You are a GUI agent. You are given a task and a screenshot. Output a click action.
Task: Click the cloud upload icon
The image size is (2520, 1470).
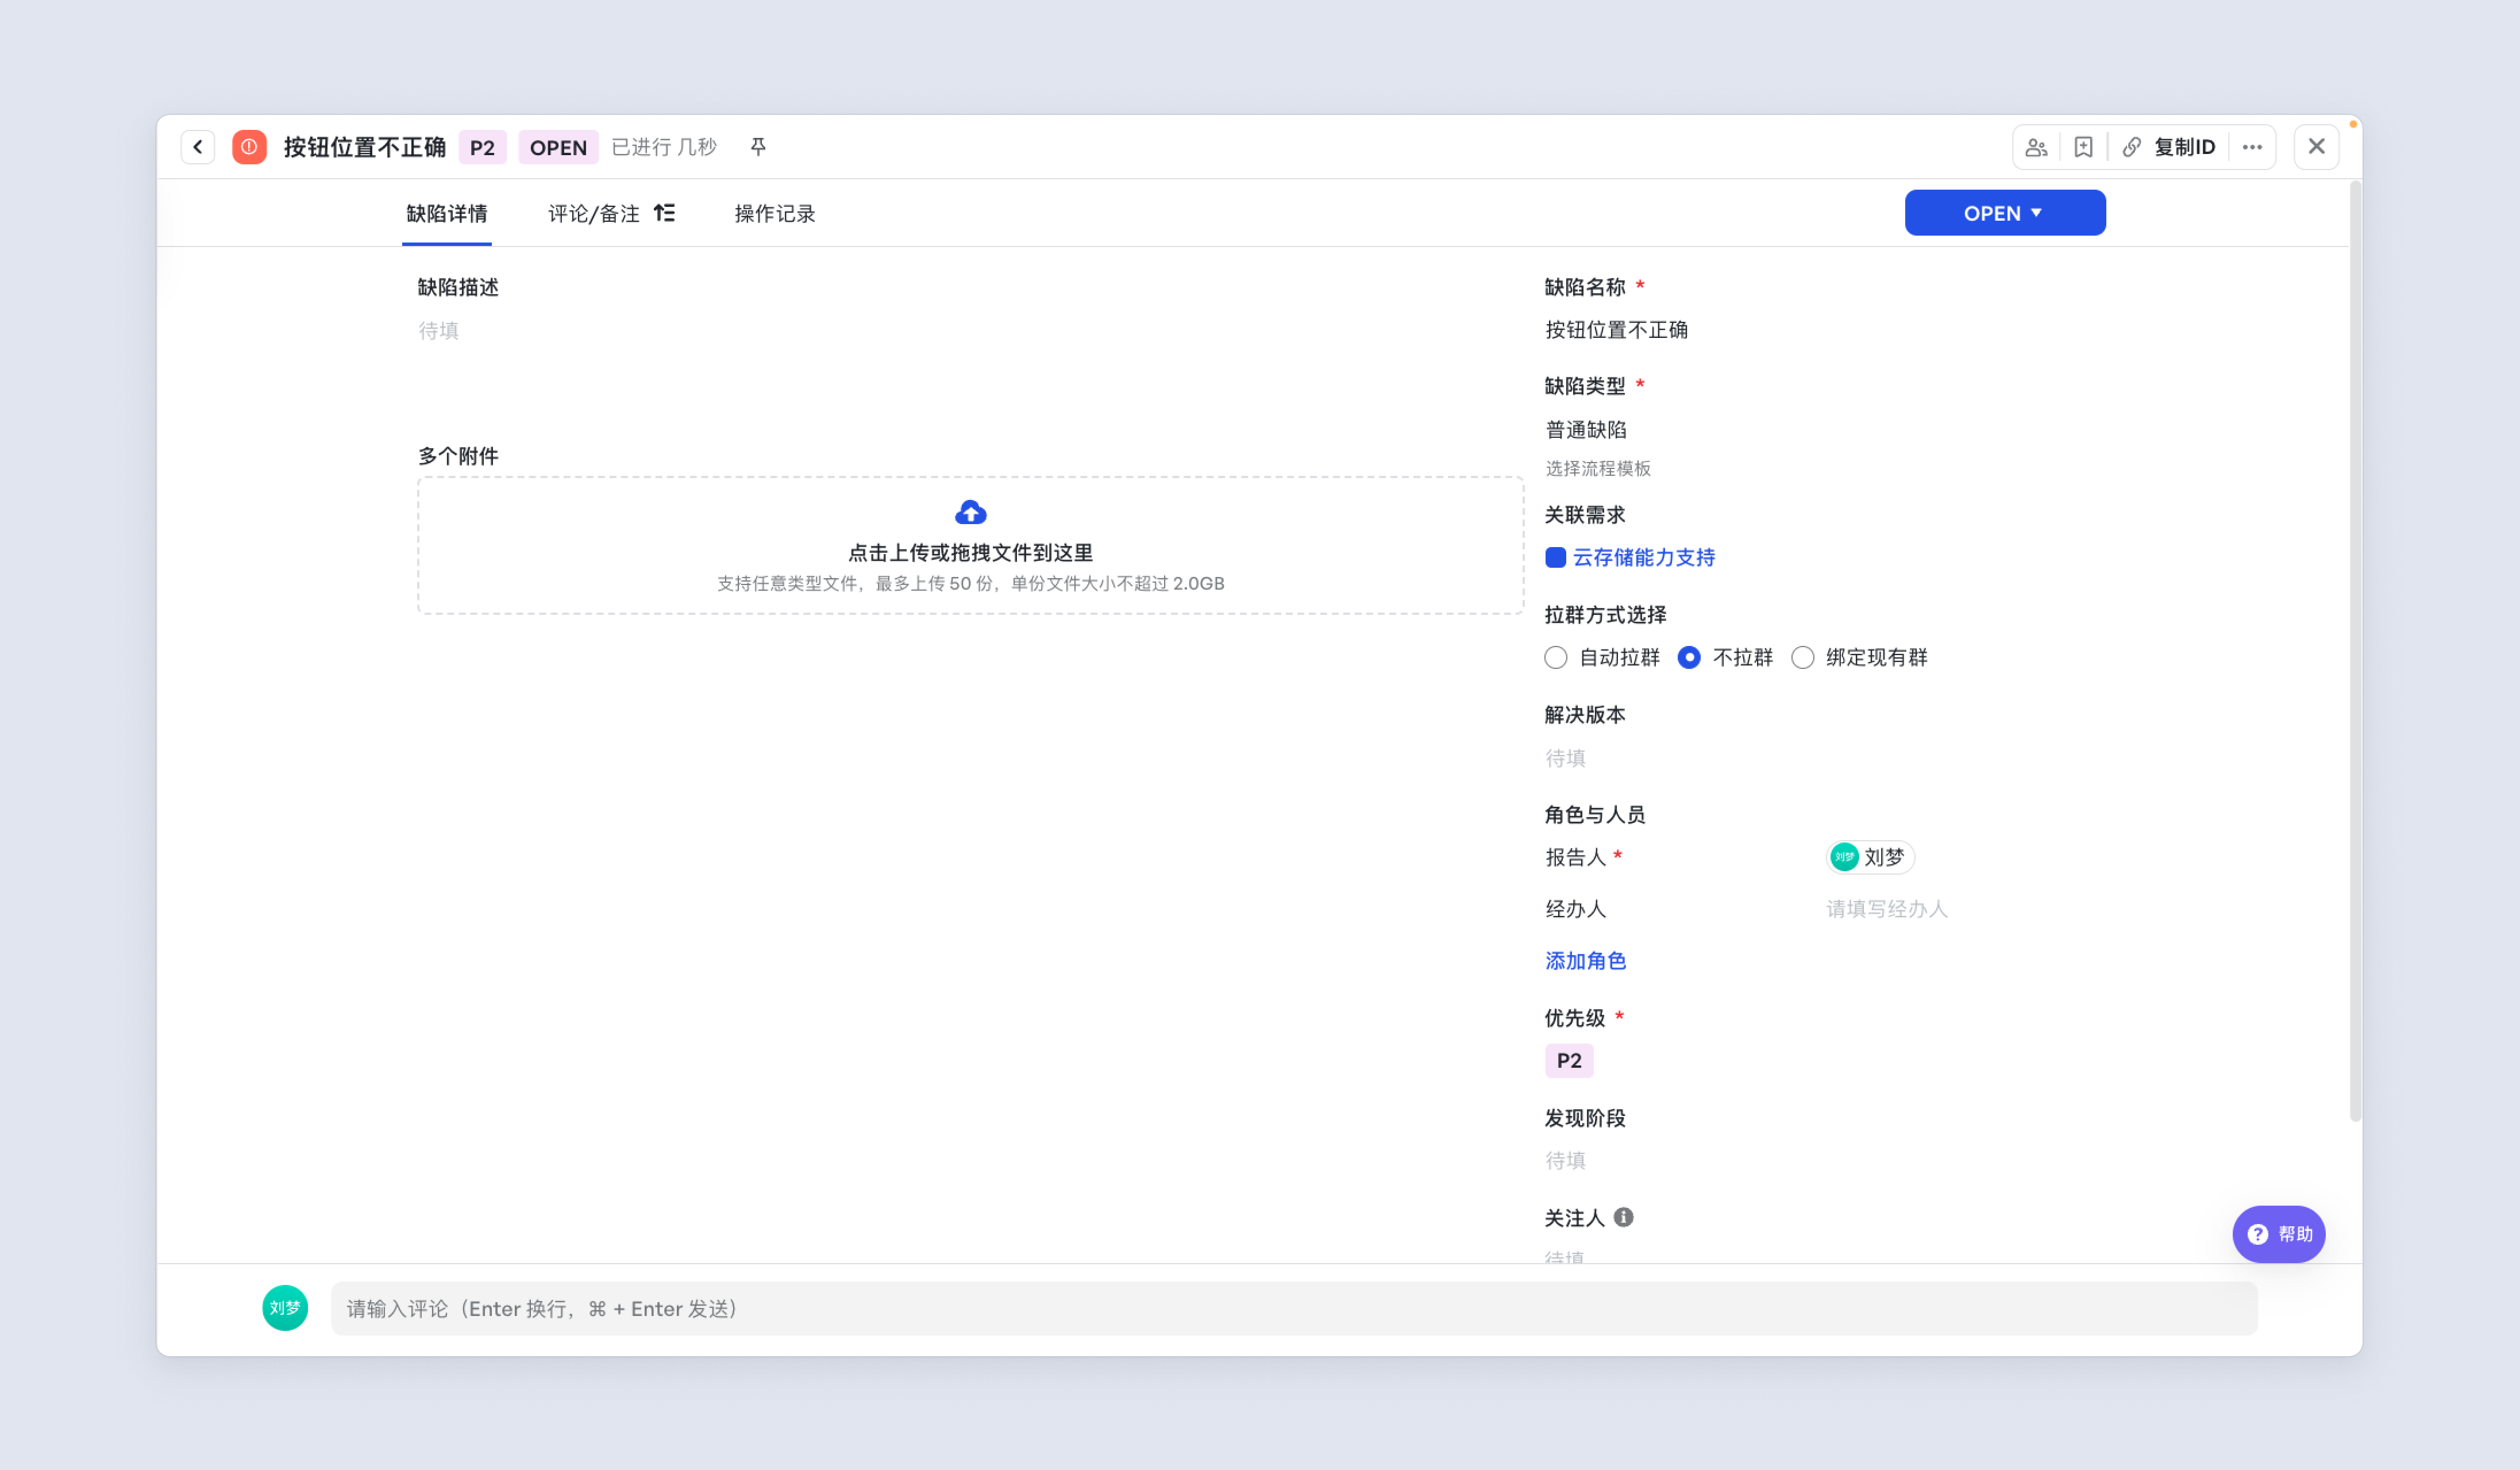pyautogui.click(x=970, y=513)
